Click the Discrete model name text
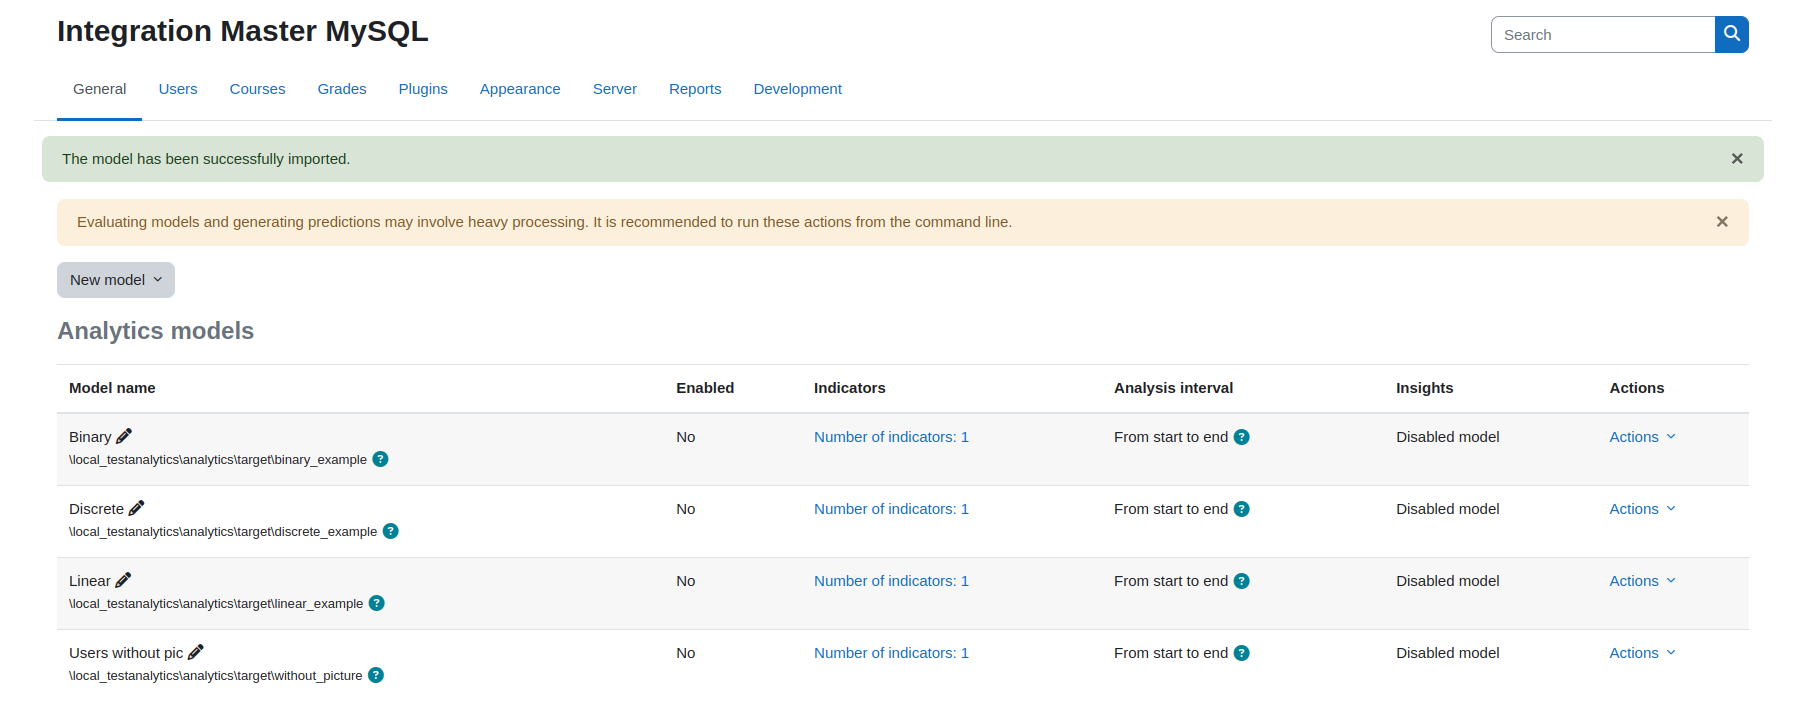Image resolution: width=1803 pixels, height=703 pixels. [x=96, y=509]
